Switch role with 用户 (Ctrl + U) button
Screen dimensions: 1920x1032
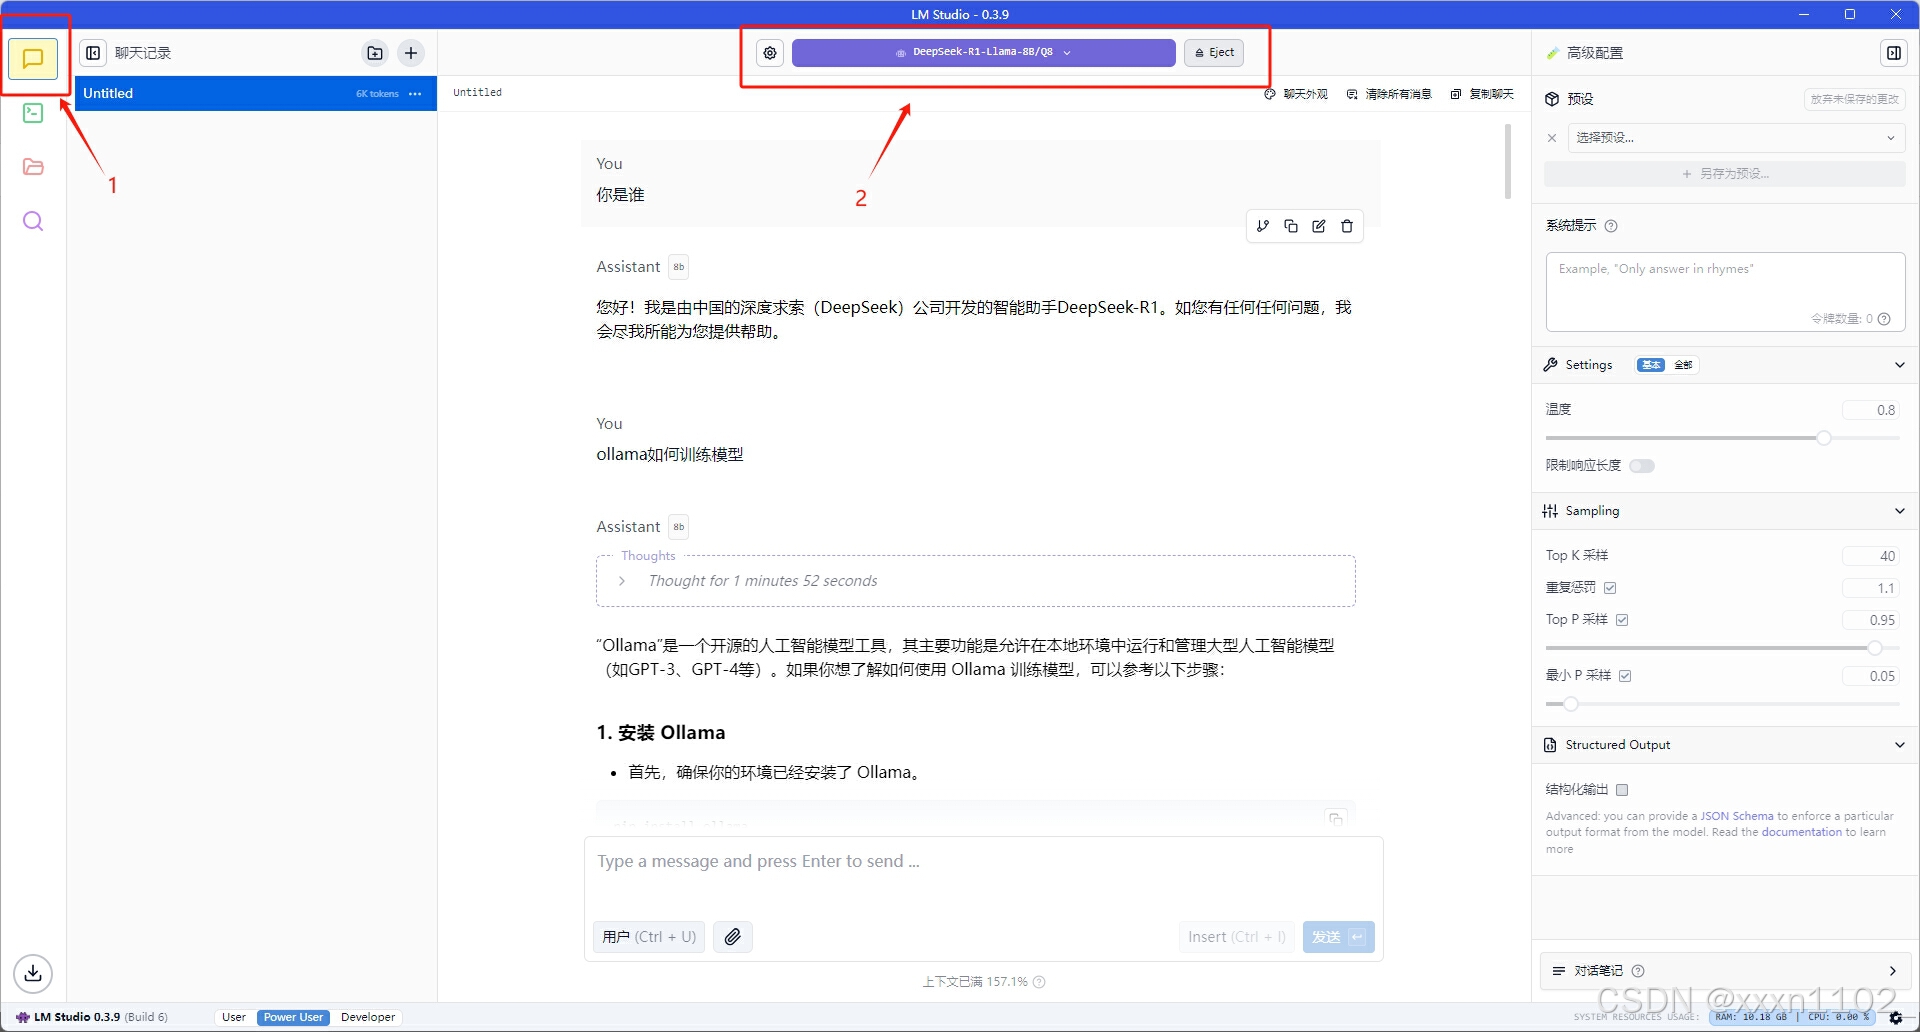(x=649, y=937)
